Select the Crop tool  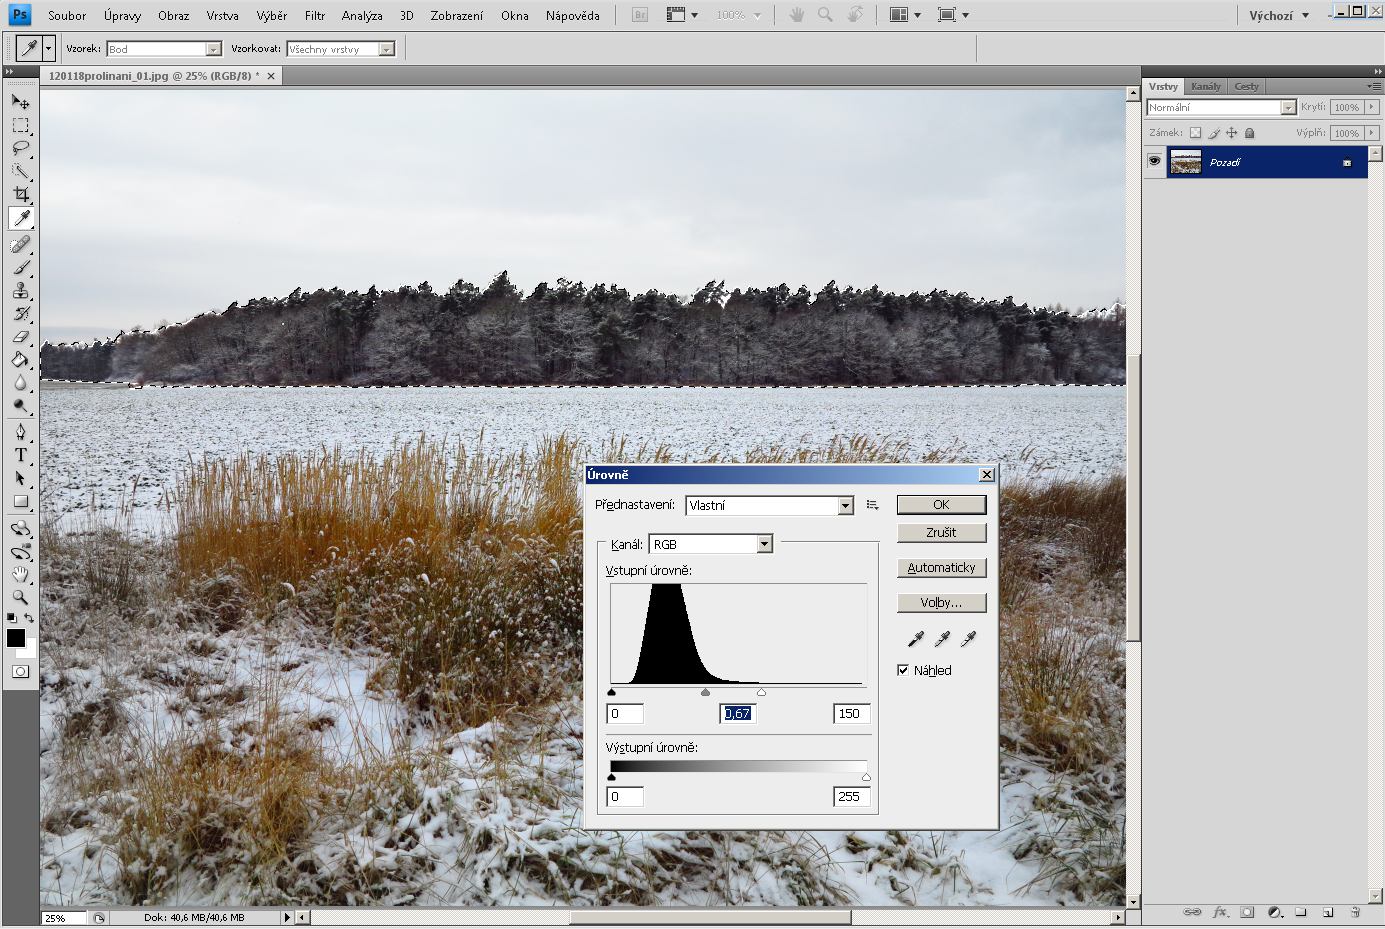click(20, 194)
